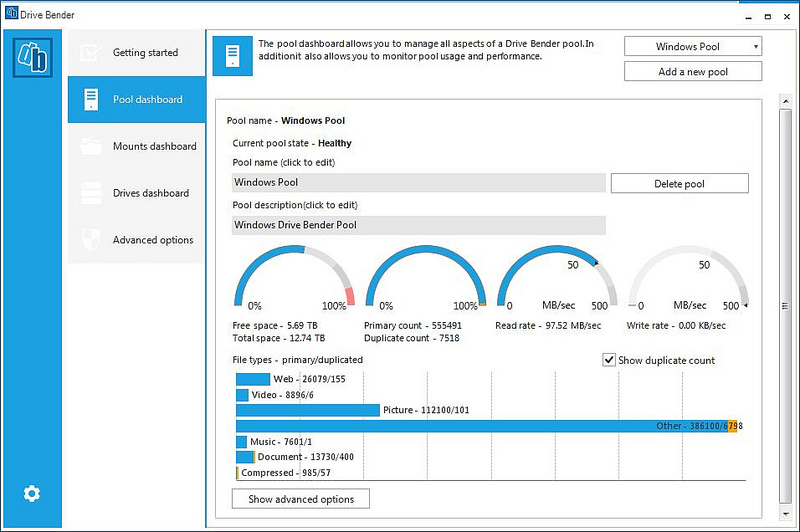This screenshot has height=532, width=800.
Task: Click 'File types - primary/duplicated' label
Action: (x=297, y=360)
